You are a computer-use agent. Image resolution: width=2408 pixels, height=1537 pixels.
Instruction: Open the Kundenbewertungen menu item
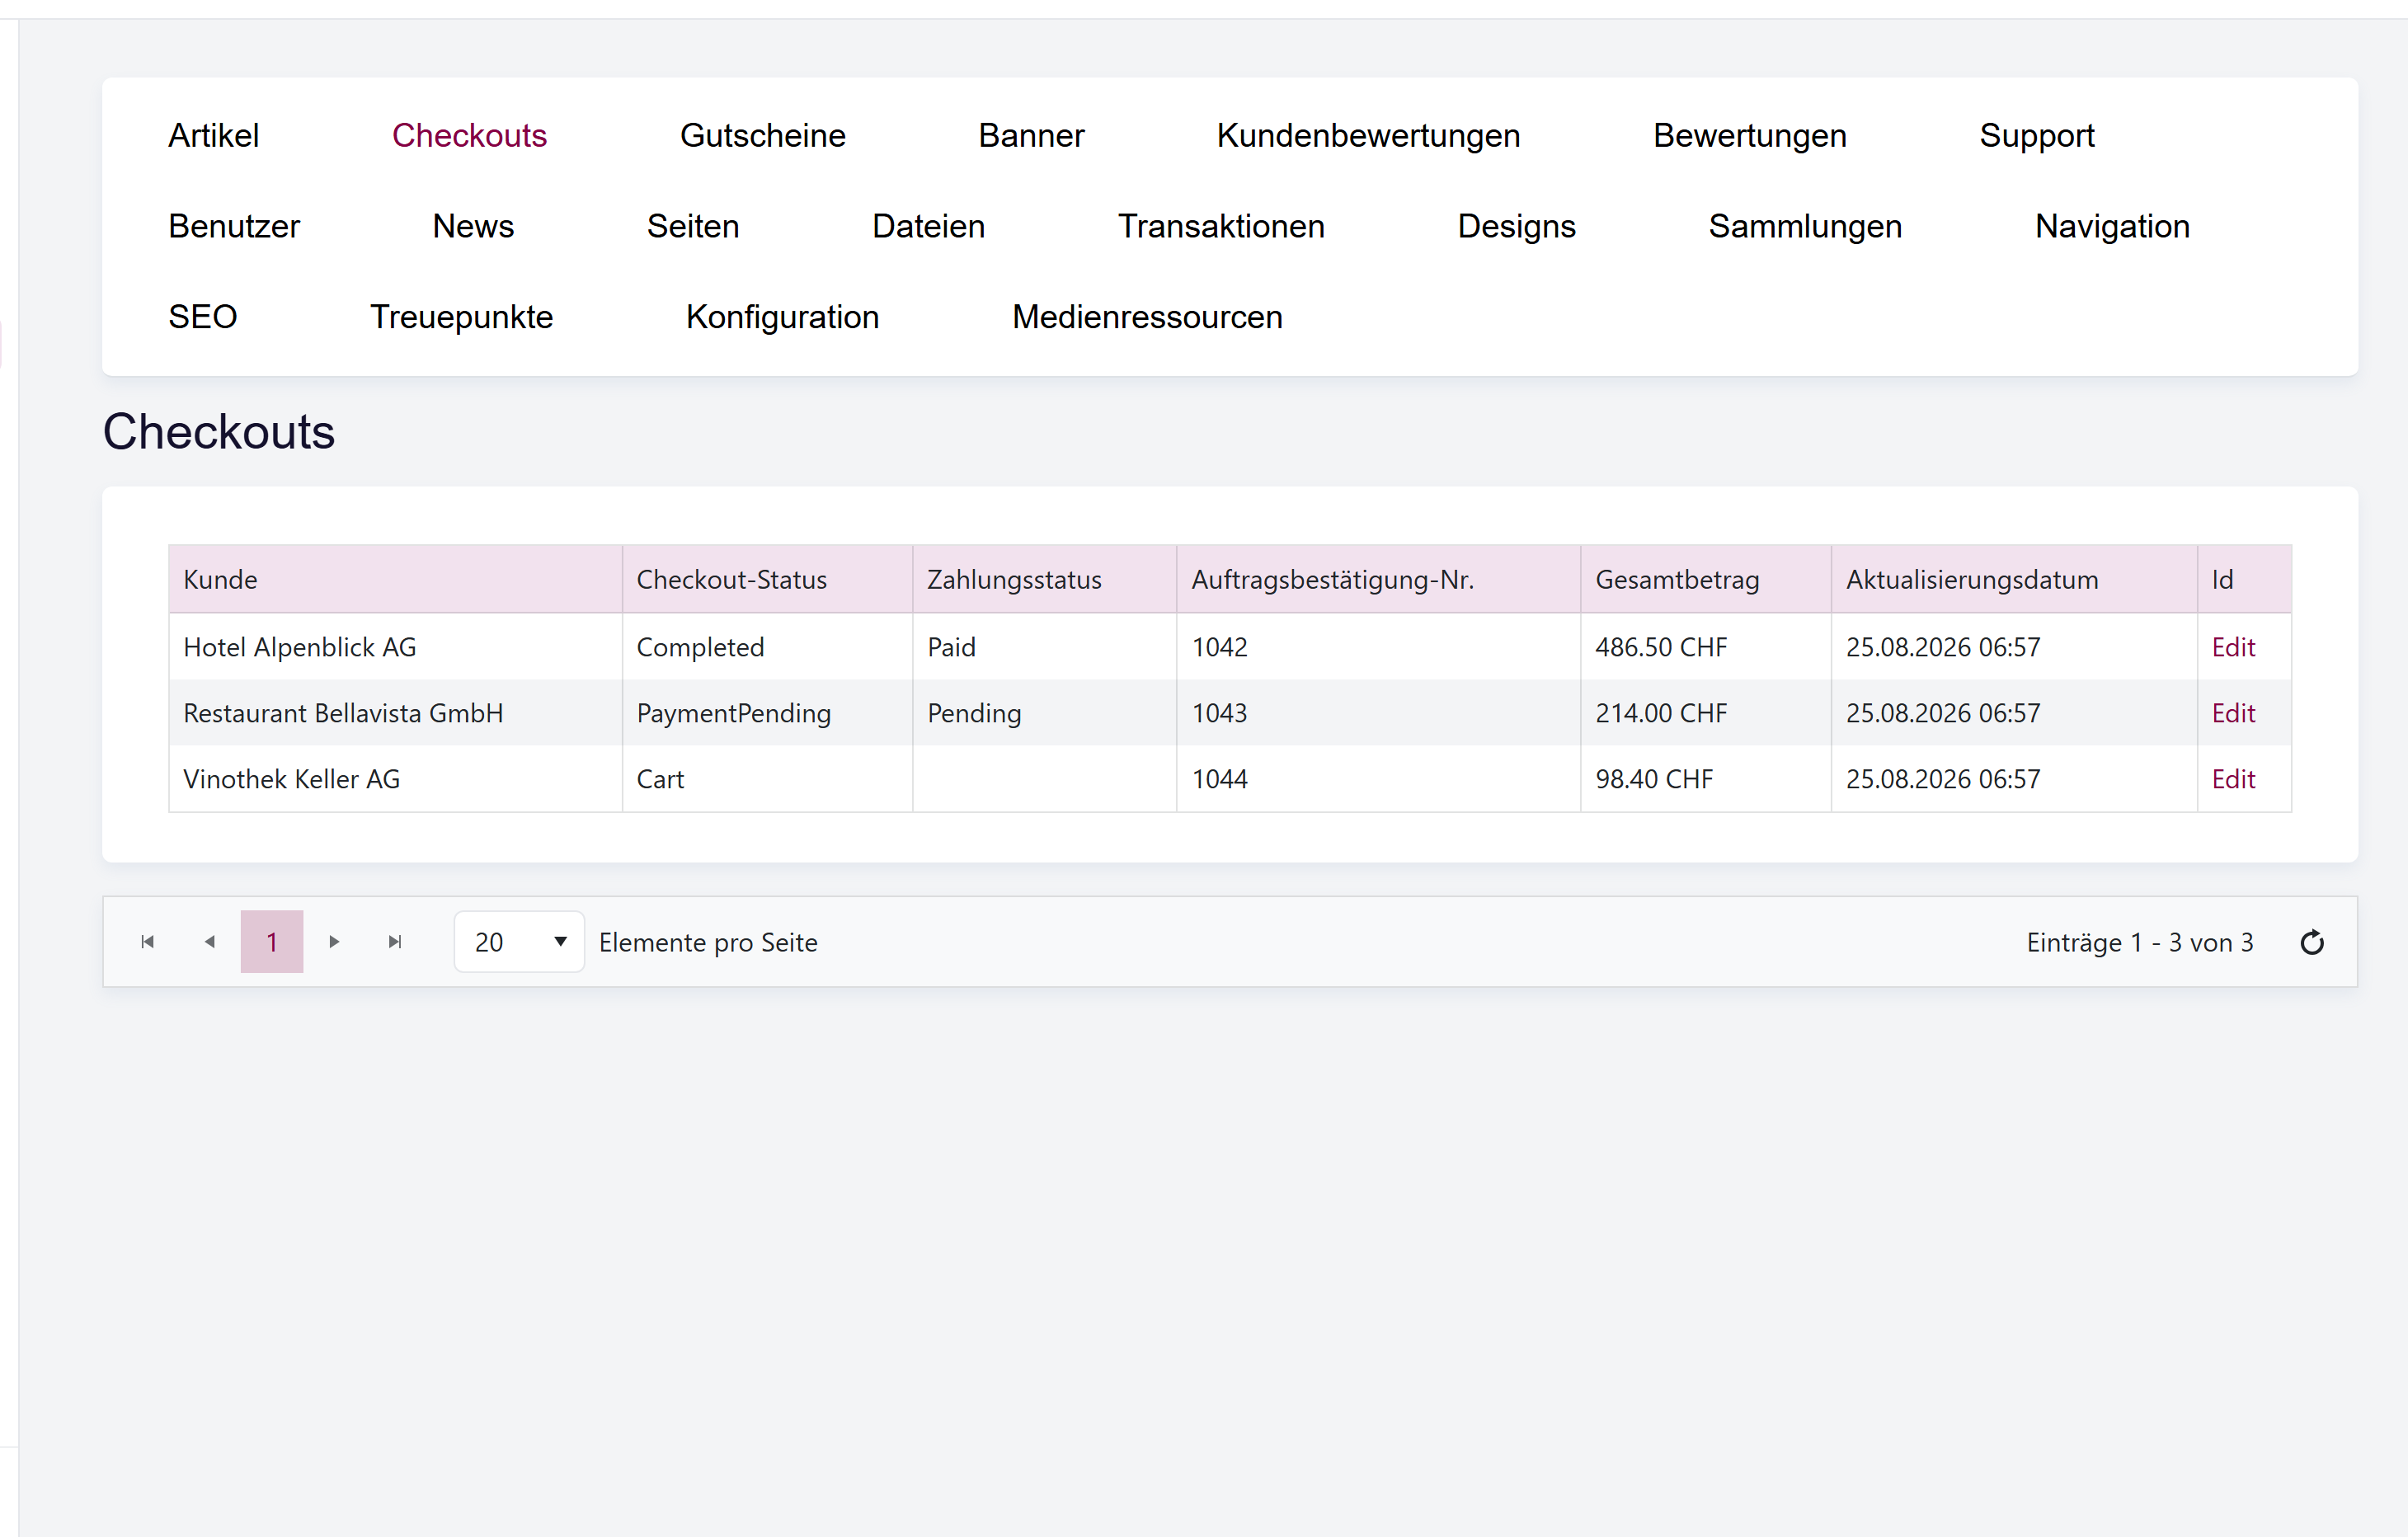coord(1368,136)
